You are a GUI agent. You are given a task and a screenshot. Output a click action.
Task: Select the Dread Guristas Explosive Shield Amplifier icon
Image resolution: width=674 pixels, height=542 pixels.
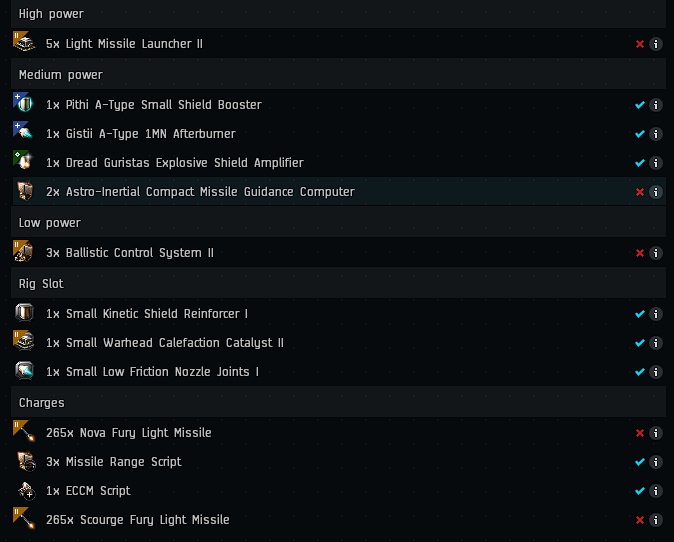(x=24, y=161)
